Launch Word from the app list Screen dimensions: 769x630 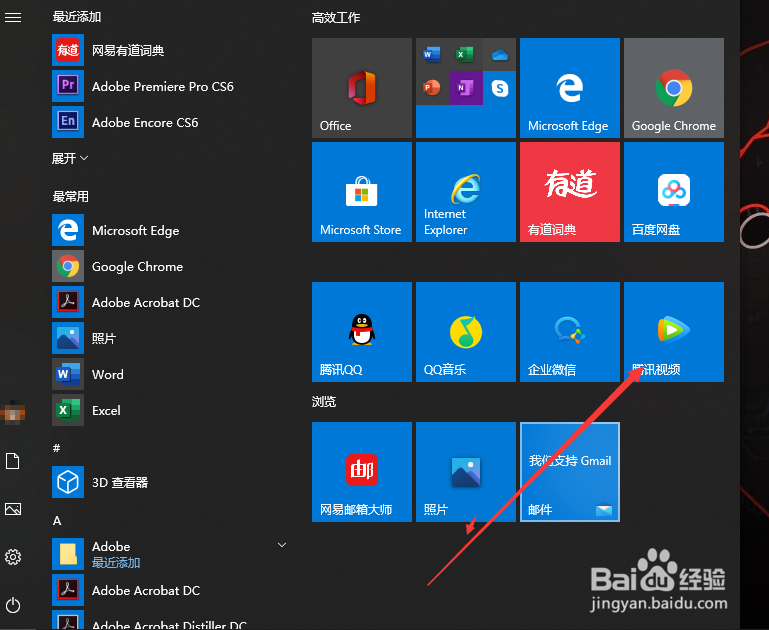(169, 374)
